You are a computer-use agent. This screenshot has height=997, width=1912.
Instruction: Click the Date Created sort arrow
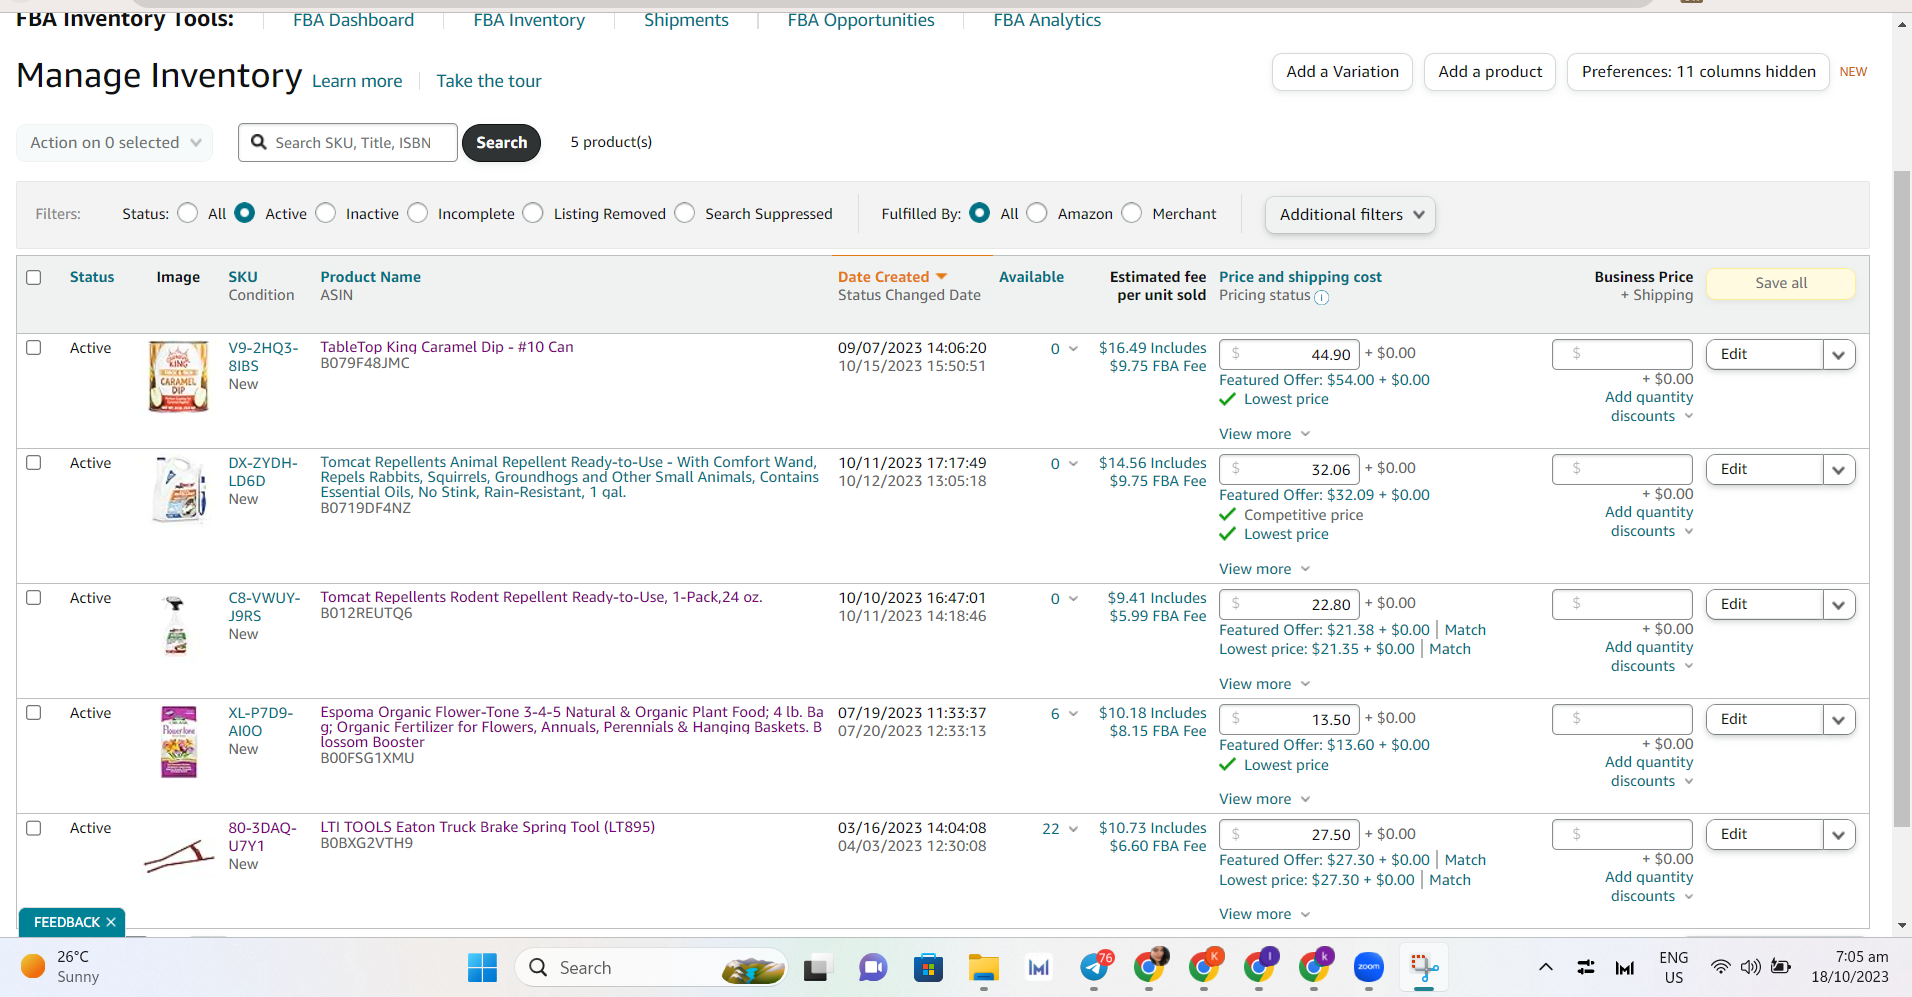941,277
